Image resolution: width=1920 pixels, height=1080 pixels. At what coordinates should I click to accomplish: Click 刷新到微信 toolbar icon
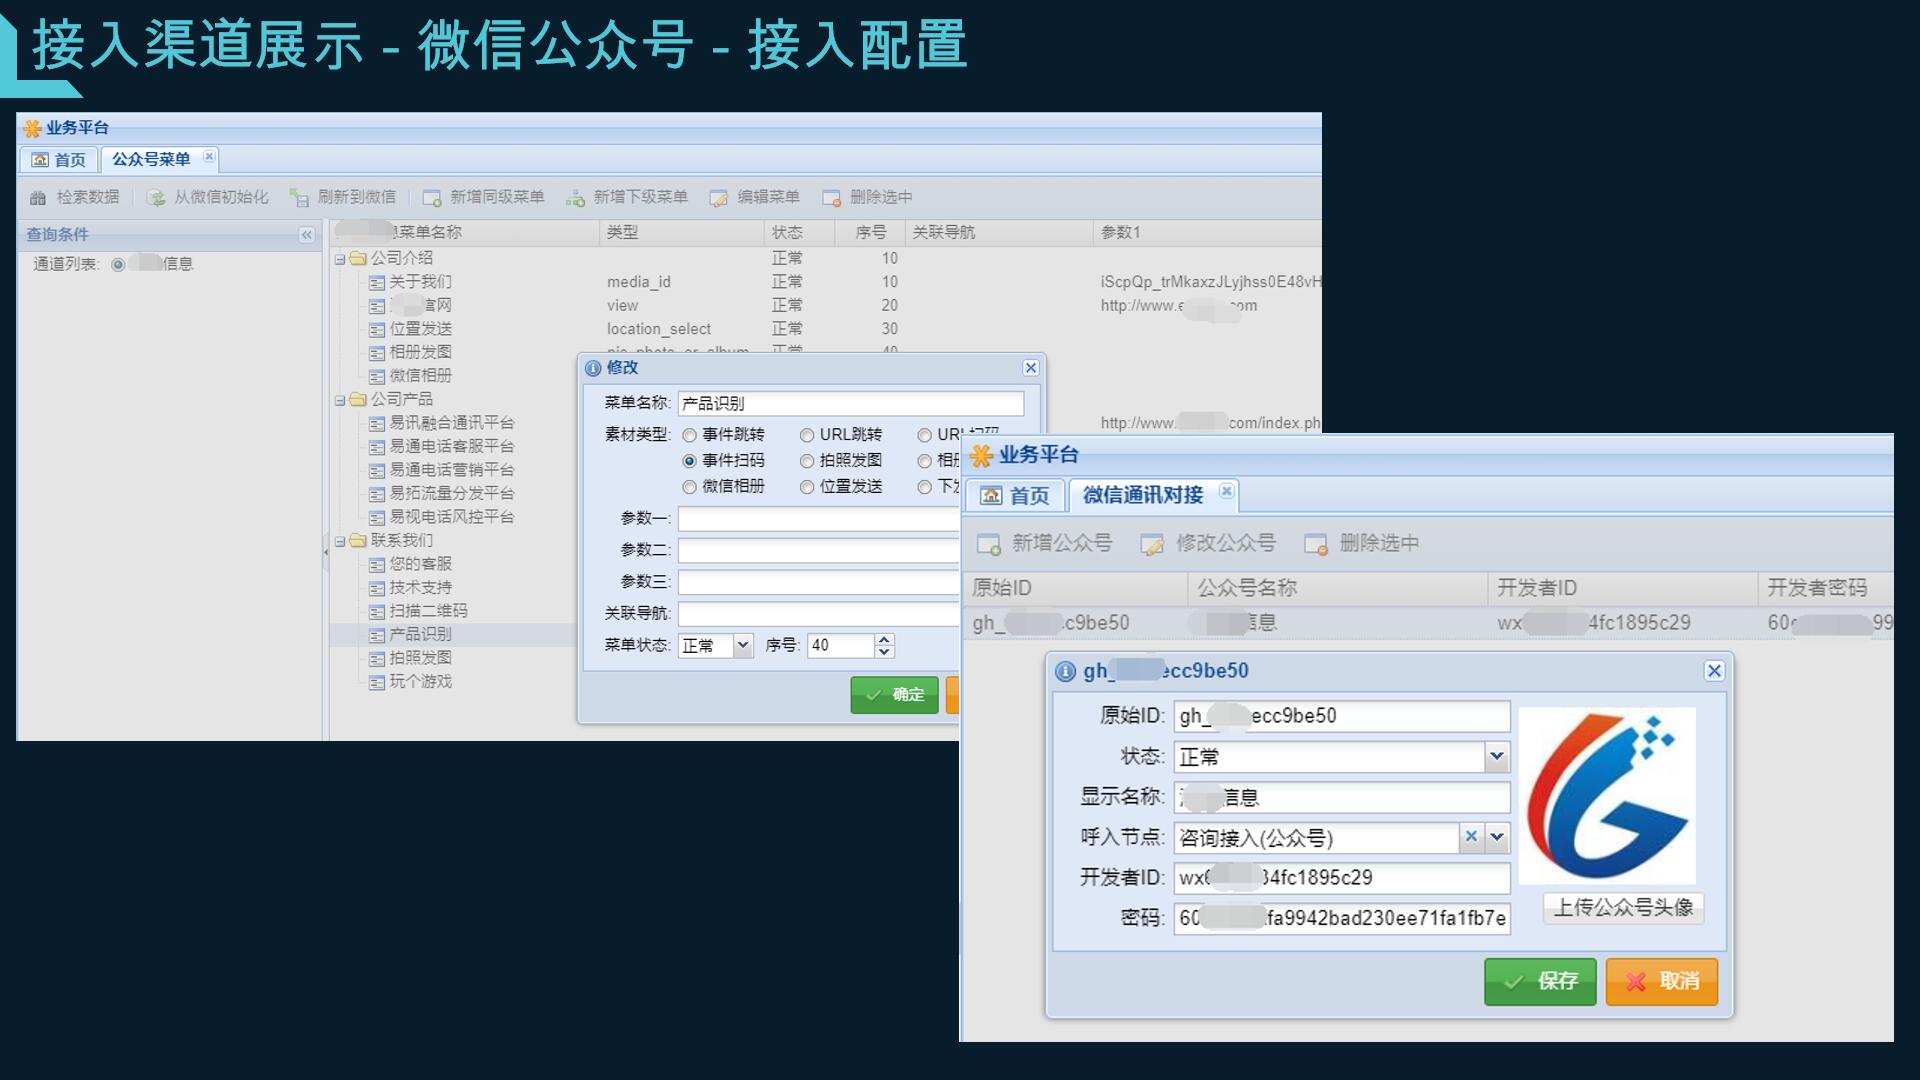coord(299,198)
